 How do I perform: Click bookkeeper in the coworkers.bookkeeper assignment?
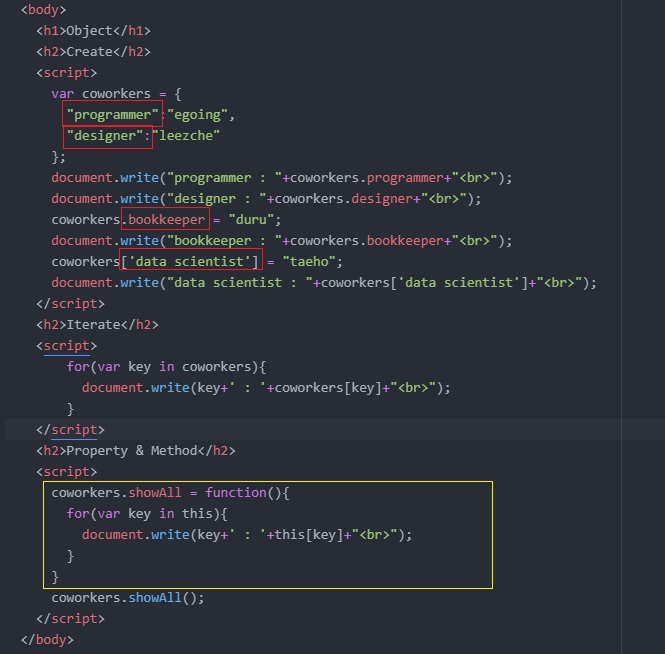(166, 220)
